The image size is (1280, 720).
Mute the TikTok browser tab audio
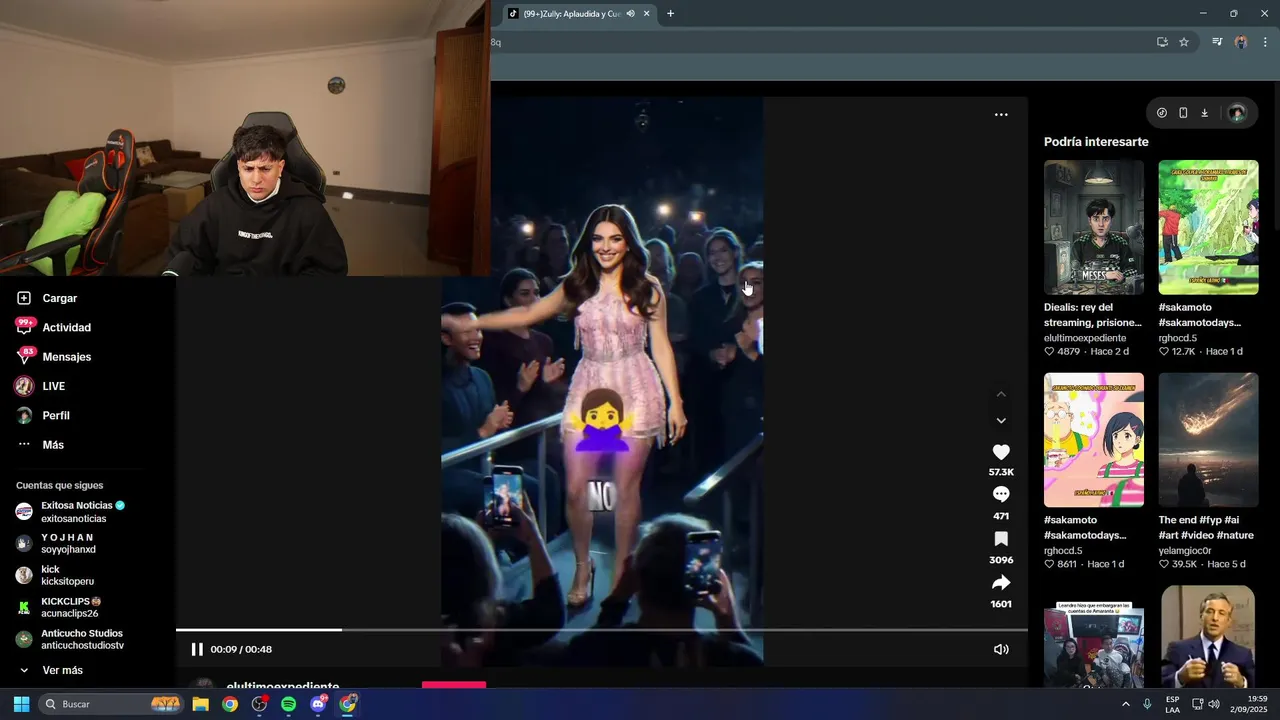(630, 14)
